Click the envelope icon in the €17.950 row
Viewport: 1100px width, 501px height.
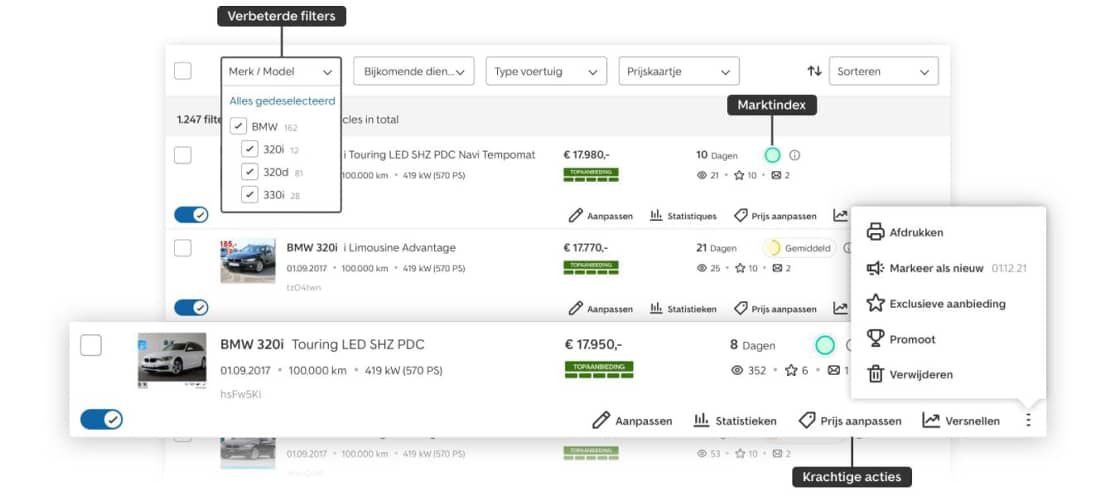coord(834,370)
